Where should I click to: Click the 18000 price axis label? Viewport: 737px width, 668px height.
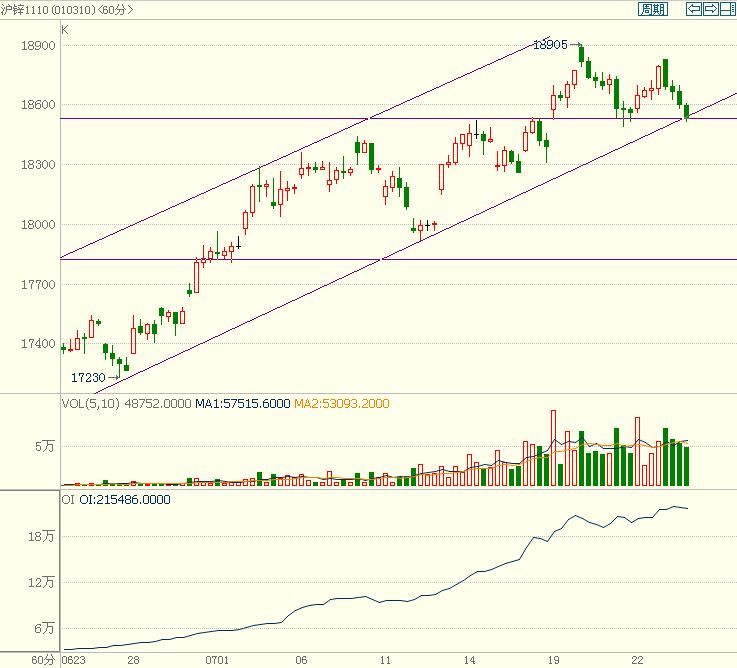[38, 224]
